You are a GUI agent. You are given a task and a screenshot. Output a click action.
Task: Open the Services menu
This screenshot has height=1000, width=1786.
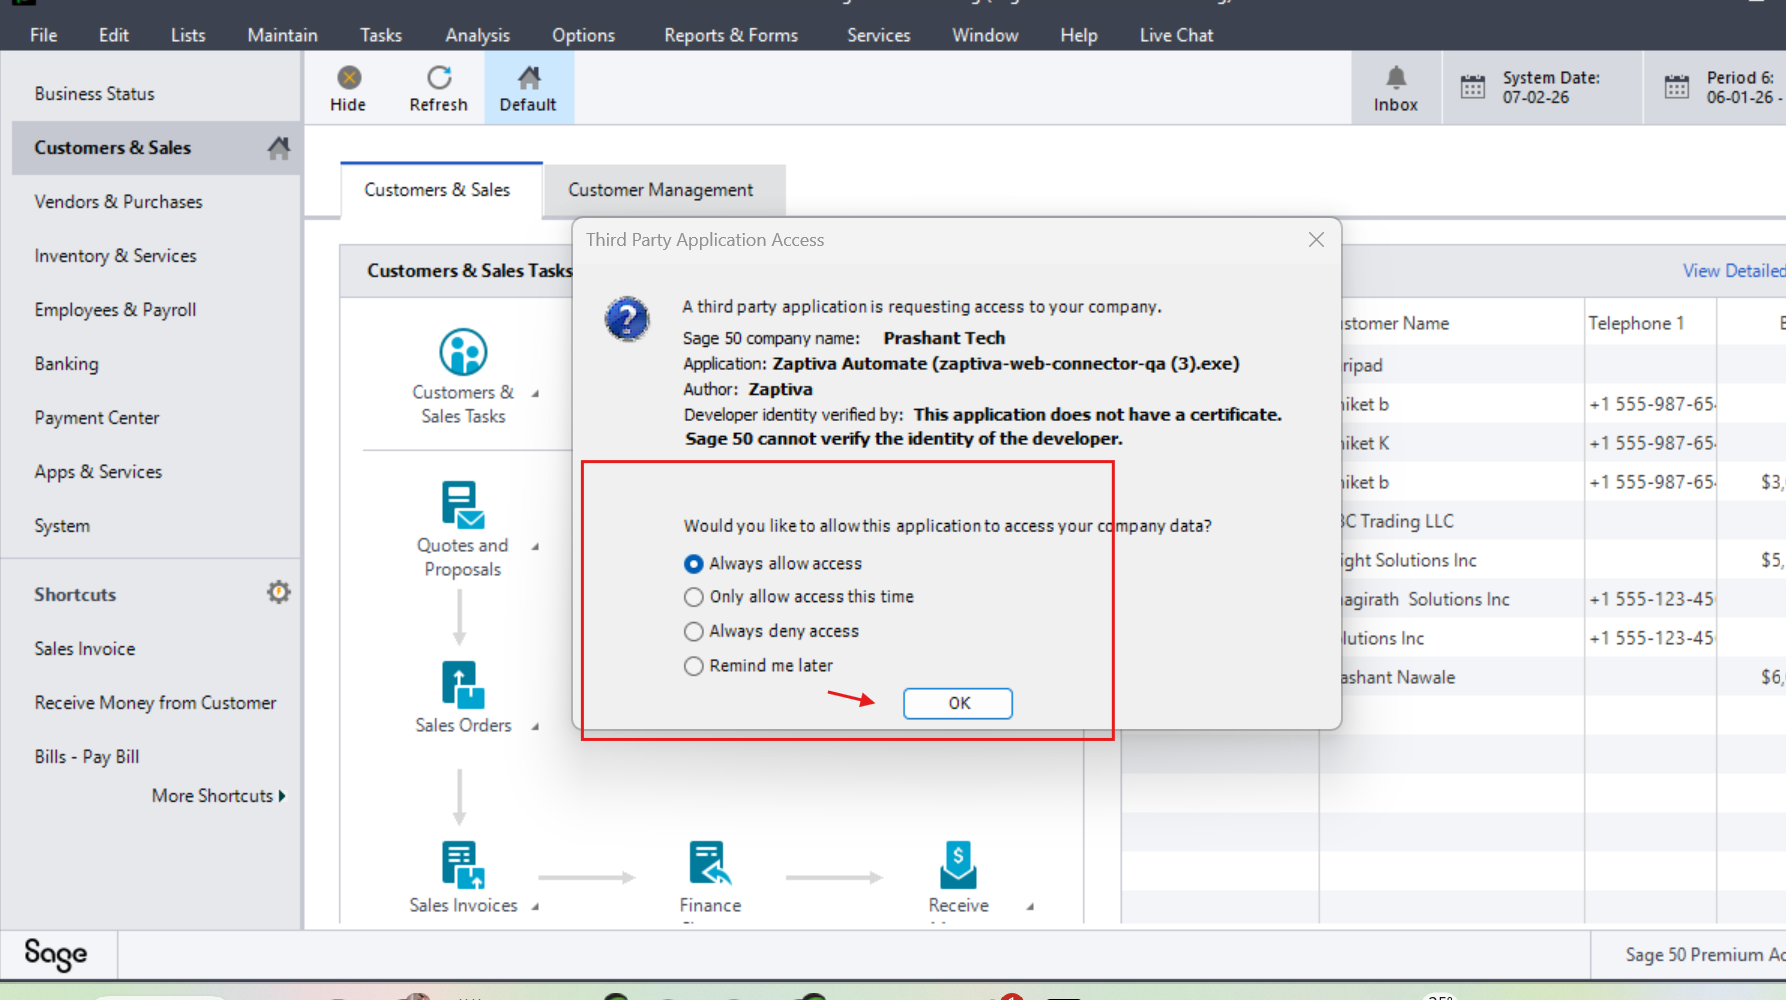pos(879,35)
